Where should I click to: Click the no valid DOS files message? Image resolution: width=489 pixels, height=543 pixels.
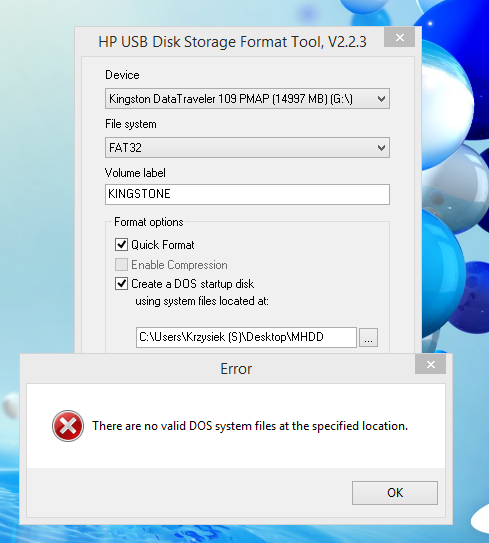pyautogui.click(x=250, y=426)
